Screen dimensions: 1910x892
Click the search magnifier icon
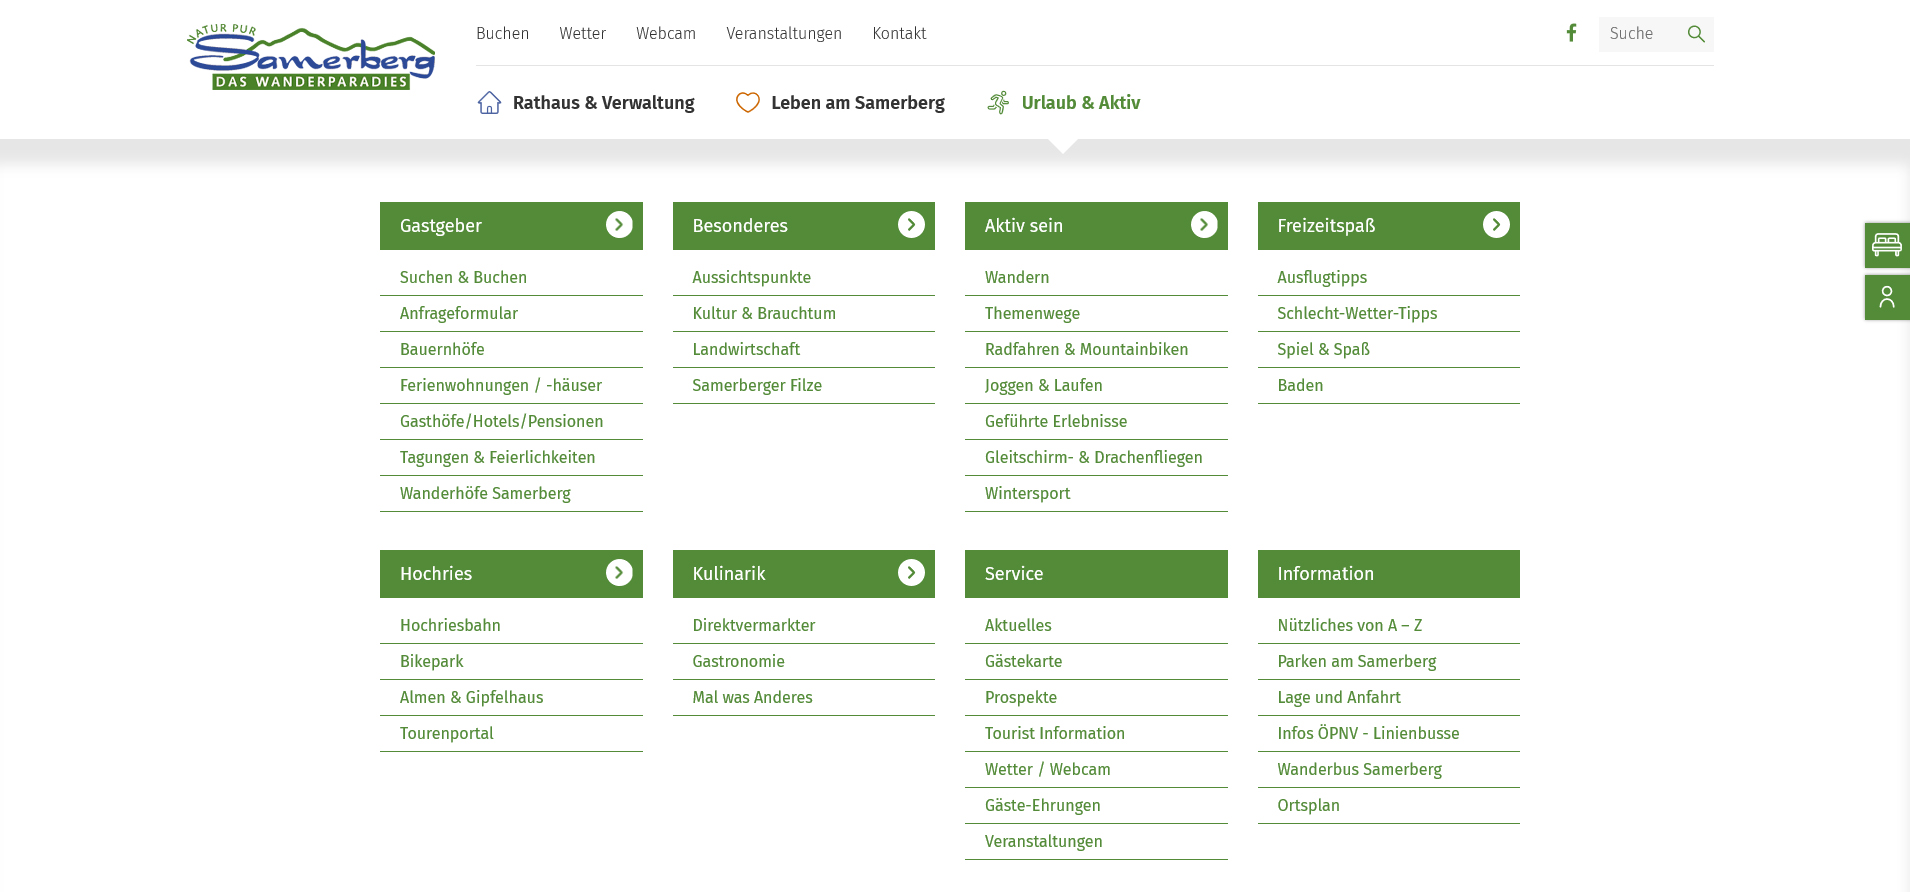click(1695, 34)
